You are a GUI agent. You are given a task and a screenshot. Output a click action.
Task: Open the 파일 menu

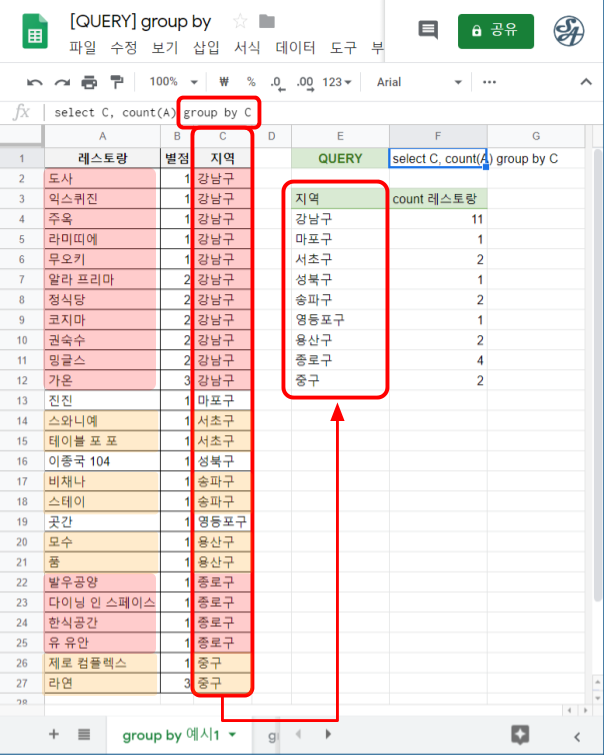point(82,47)
